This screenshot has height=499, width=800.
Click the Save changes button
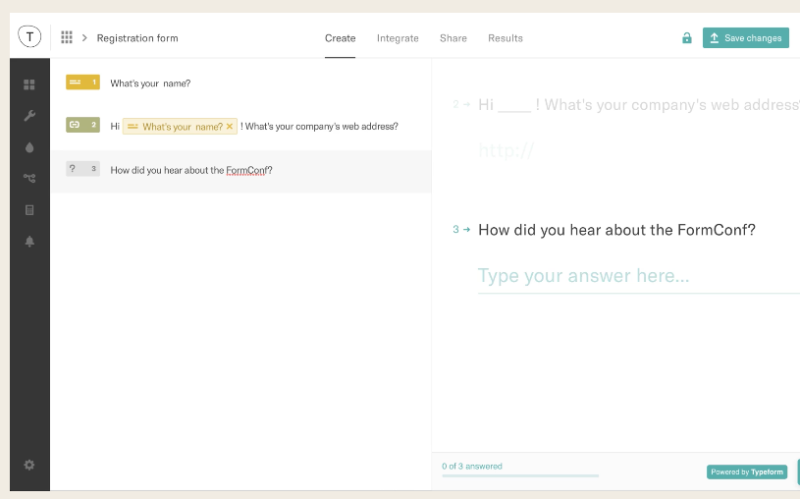tap(745, 38)
